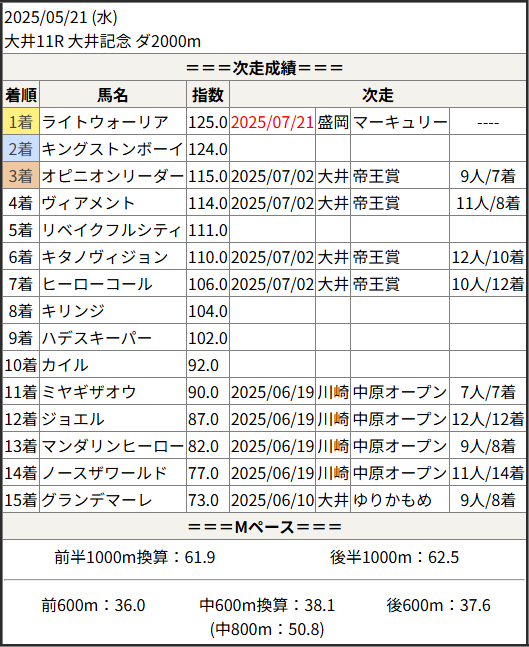This screenshot has height=647, width=529.
Task: Click the 馬名 column header
Action: coord(113,95)
